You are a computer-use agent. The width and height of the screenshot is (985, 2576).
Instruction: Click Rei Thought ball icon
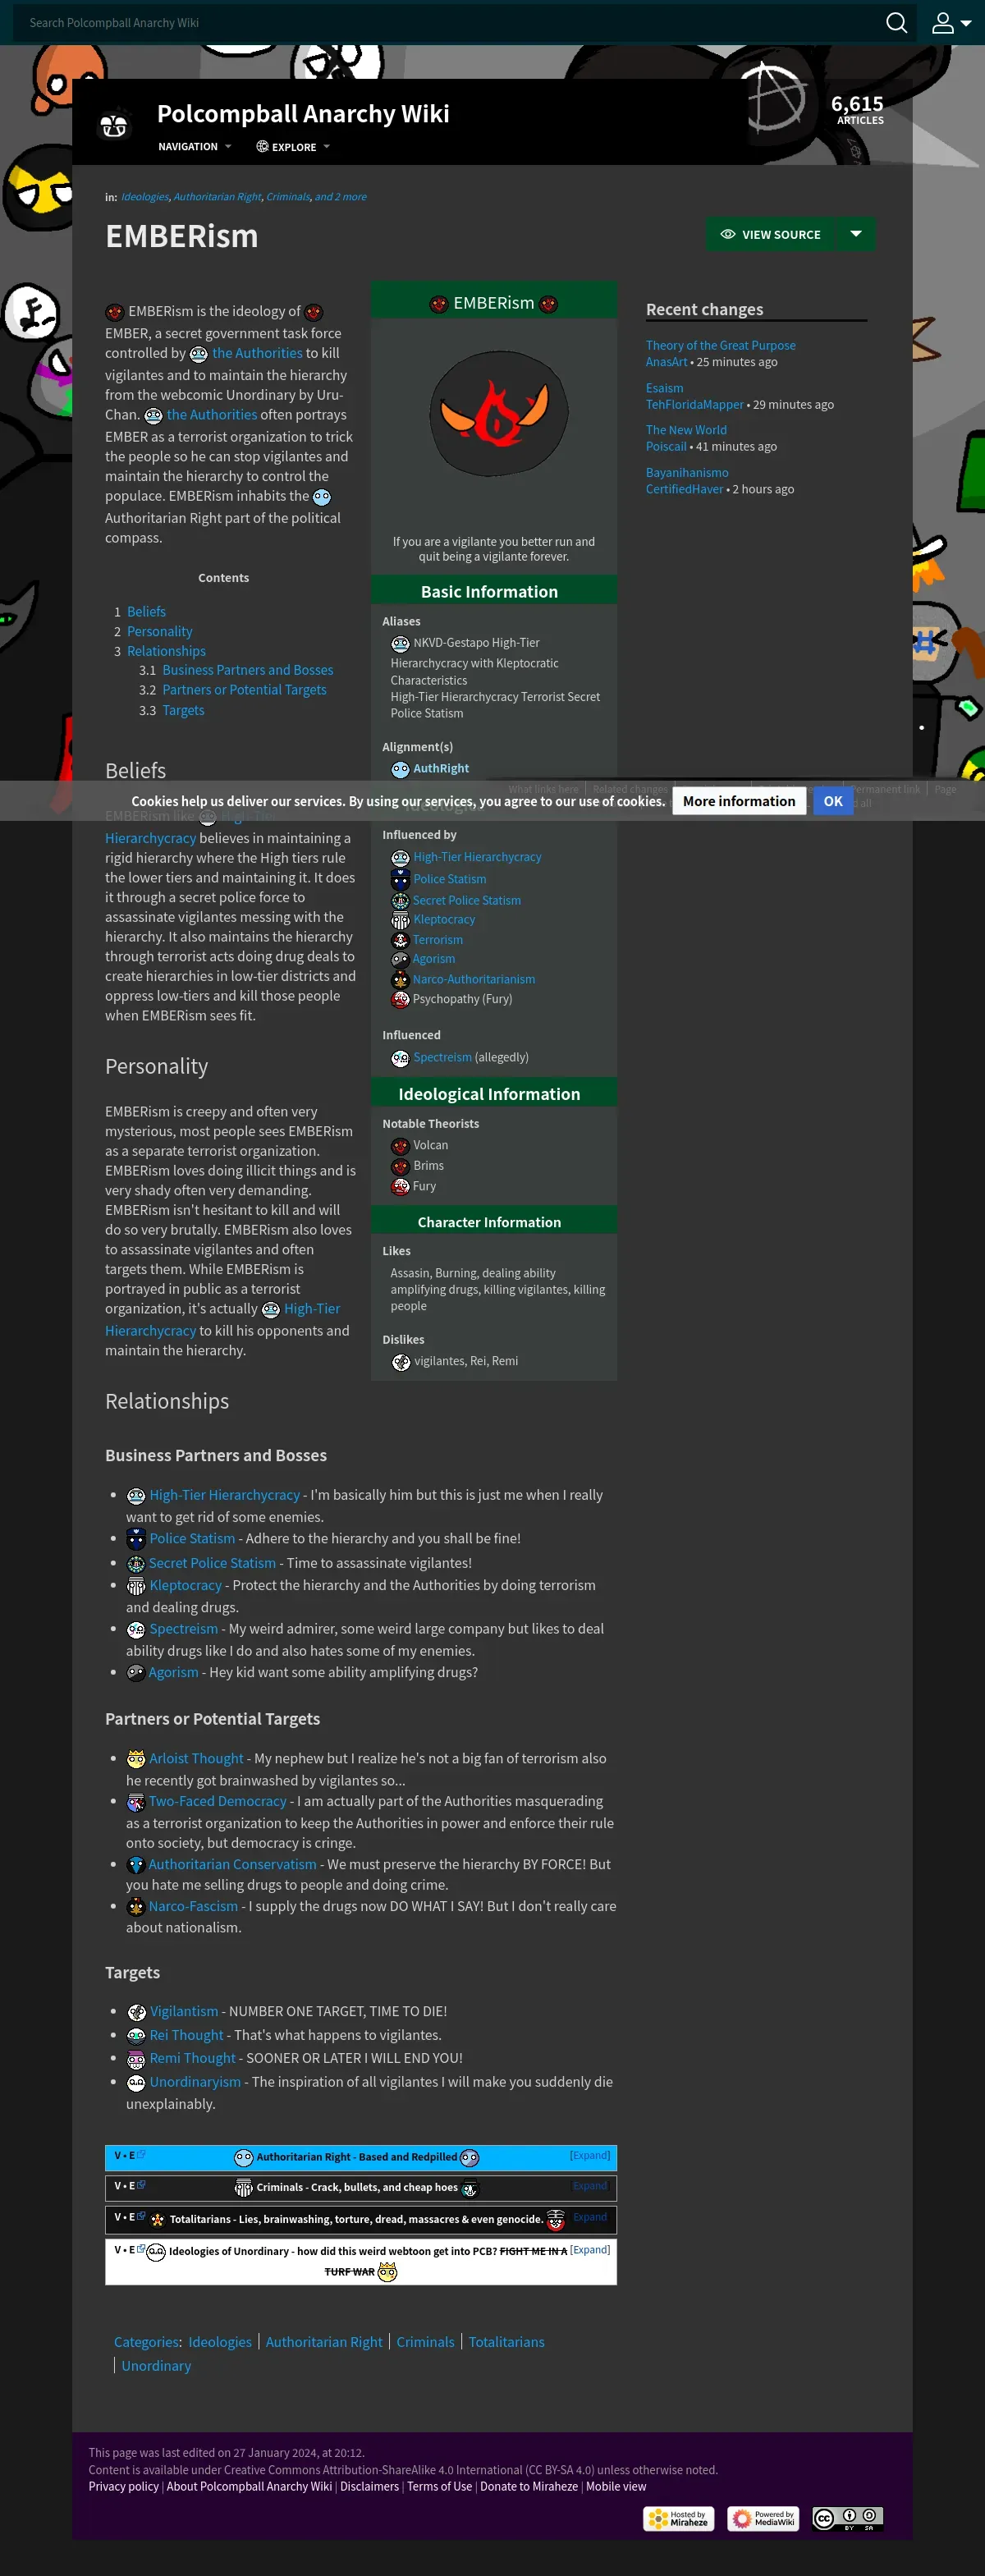click(x=136, y=2036)
